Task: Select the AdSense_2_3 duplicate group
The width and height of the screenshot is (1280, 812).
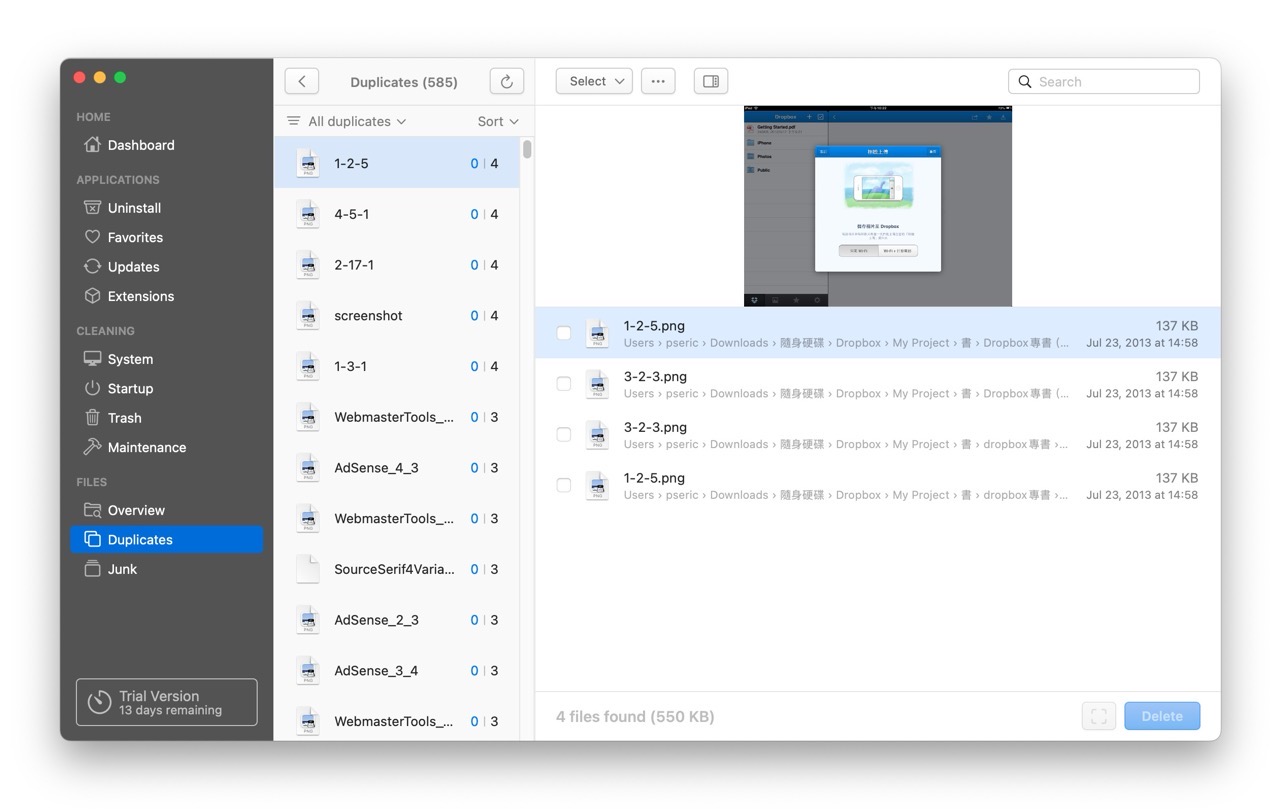Action: tap(397, 620)
